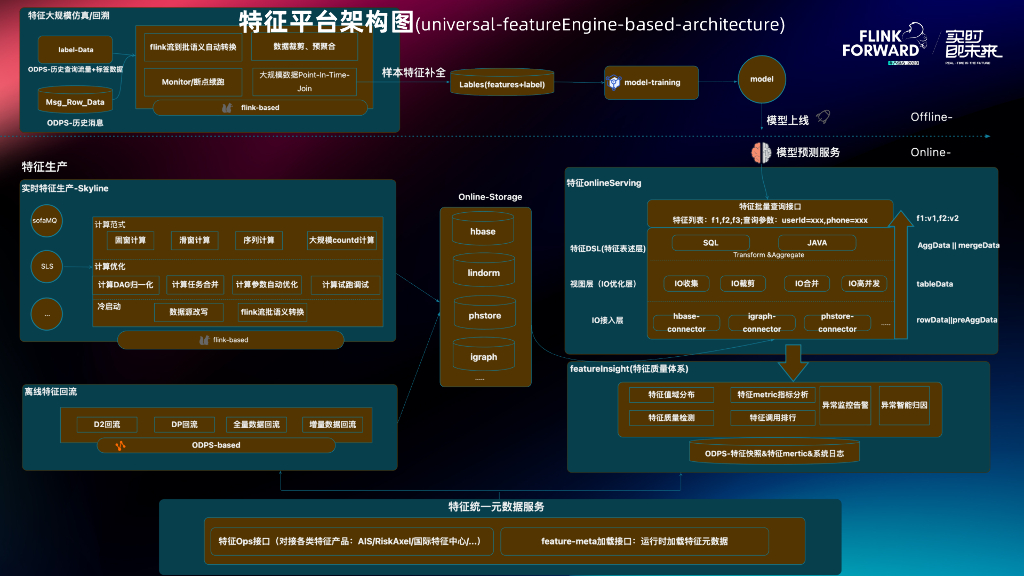
Task: Select the ODPS-特征快照 log cylinder
Action: pos(775,452)
